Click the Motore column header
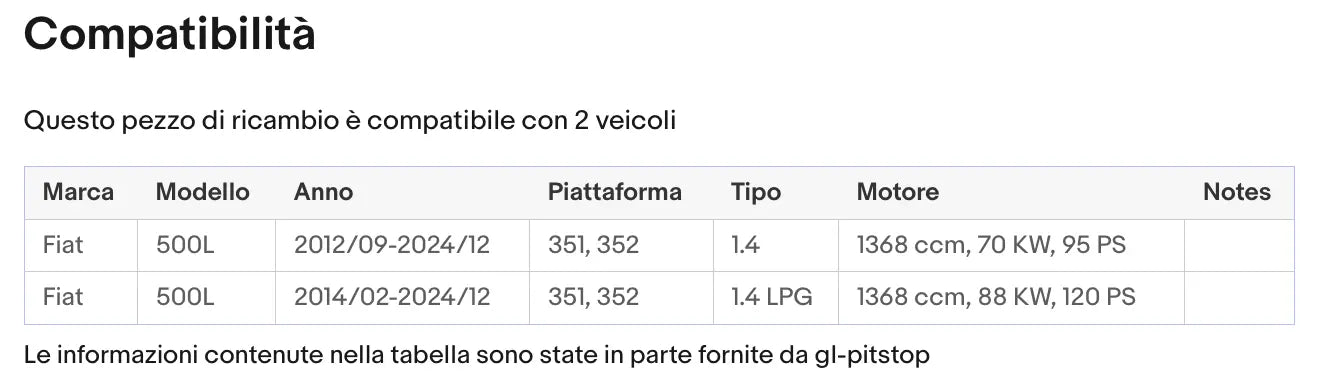Screen dimensions: 1323x388 [x=898, y=192]
